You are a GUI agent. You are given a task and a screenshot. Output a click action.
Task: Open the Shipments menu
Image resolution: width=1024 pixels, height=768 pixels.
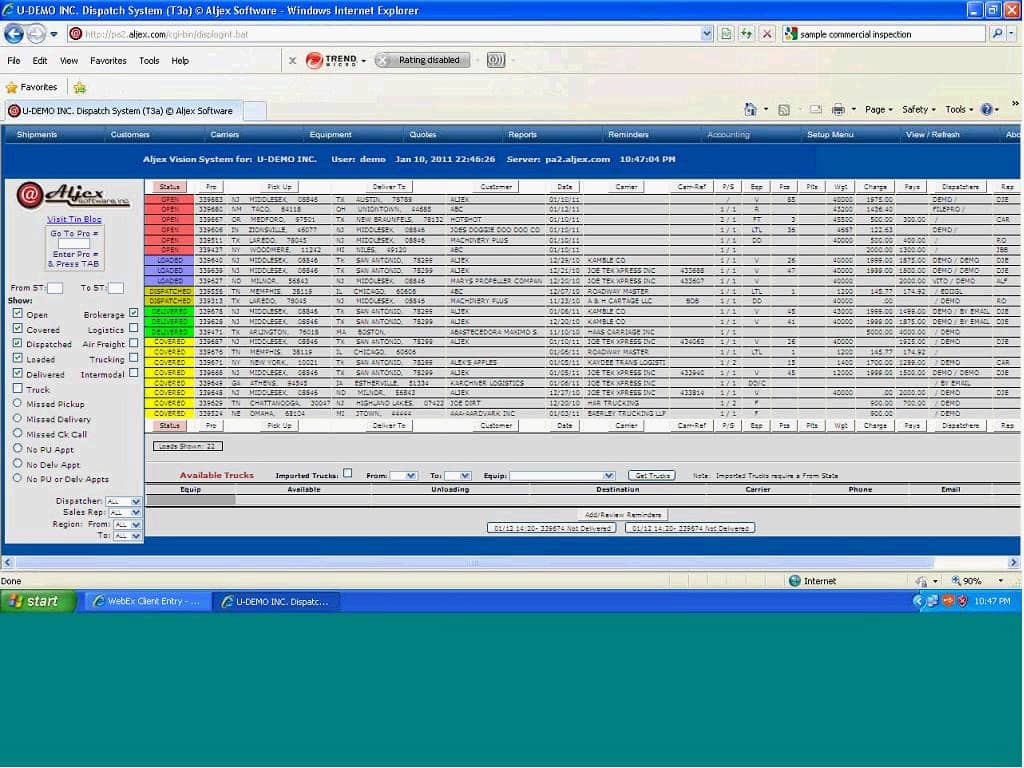coord(37,135)
